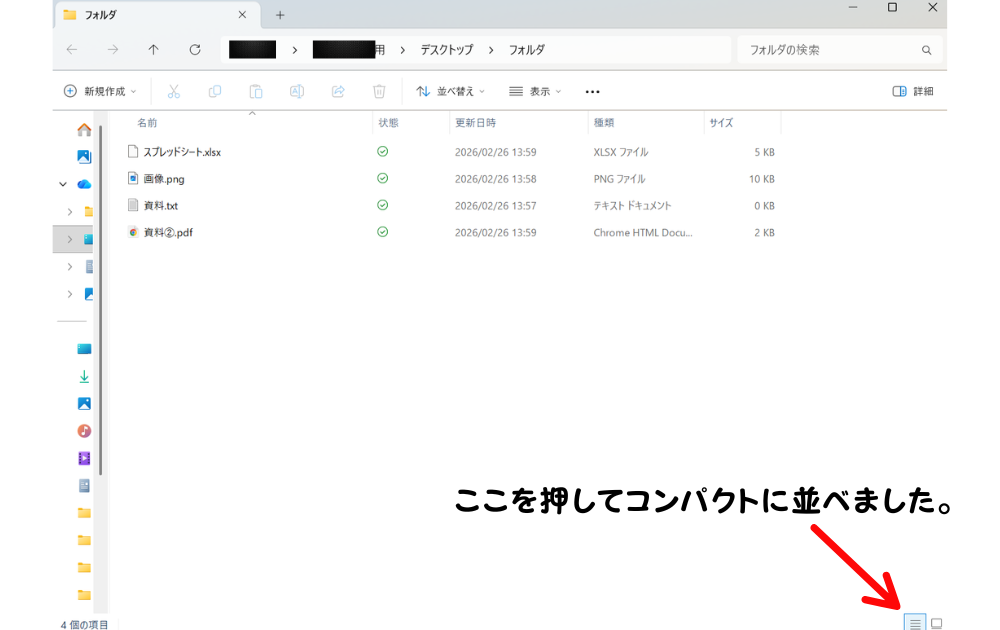Sort by 更新日時 column header
The height and width of the screenshot is (630, 1000).
[x=476, y=123]
